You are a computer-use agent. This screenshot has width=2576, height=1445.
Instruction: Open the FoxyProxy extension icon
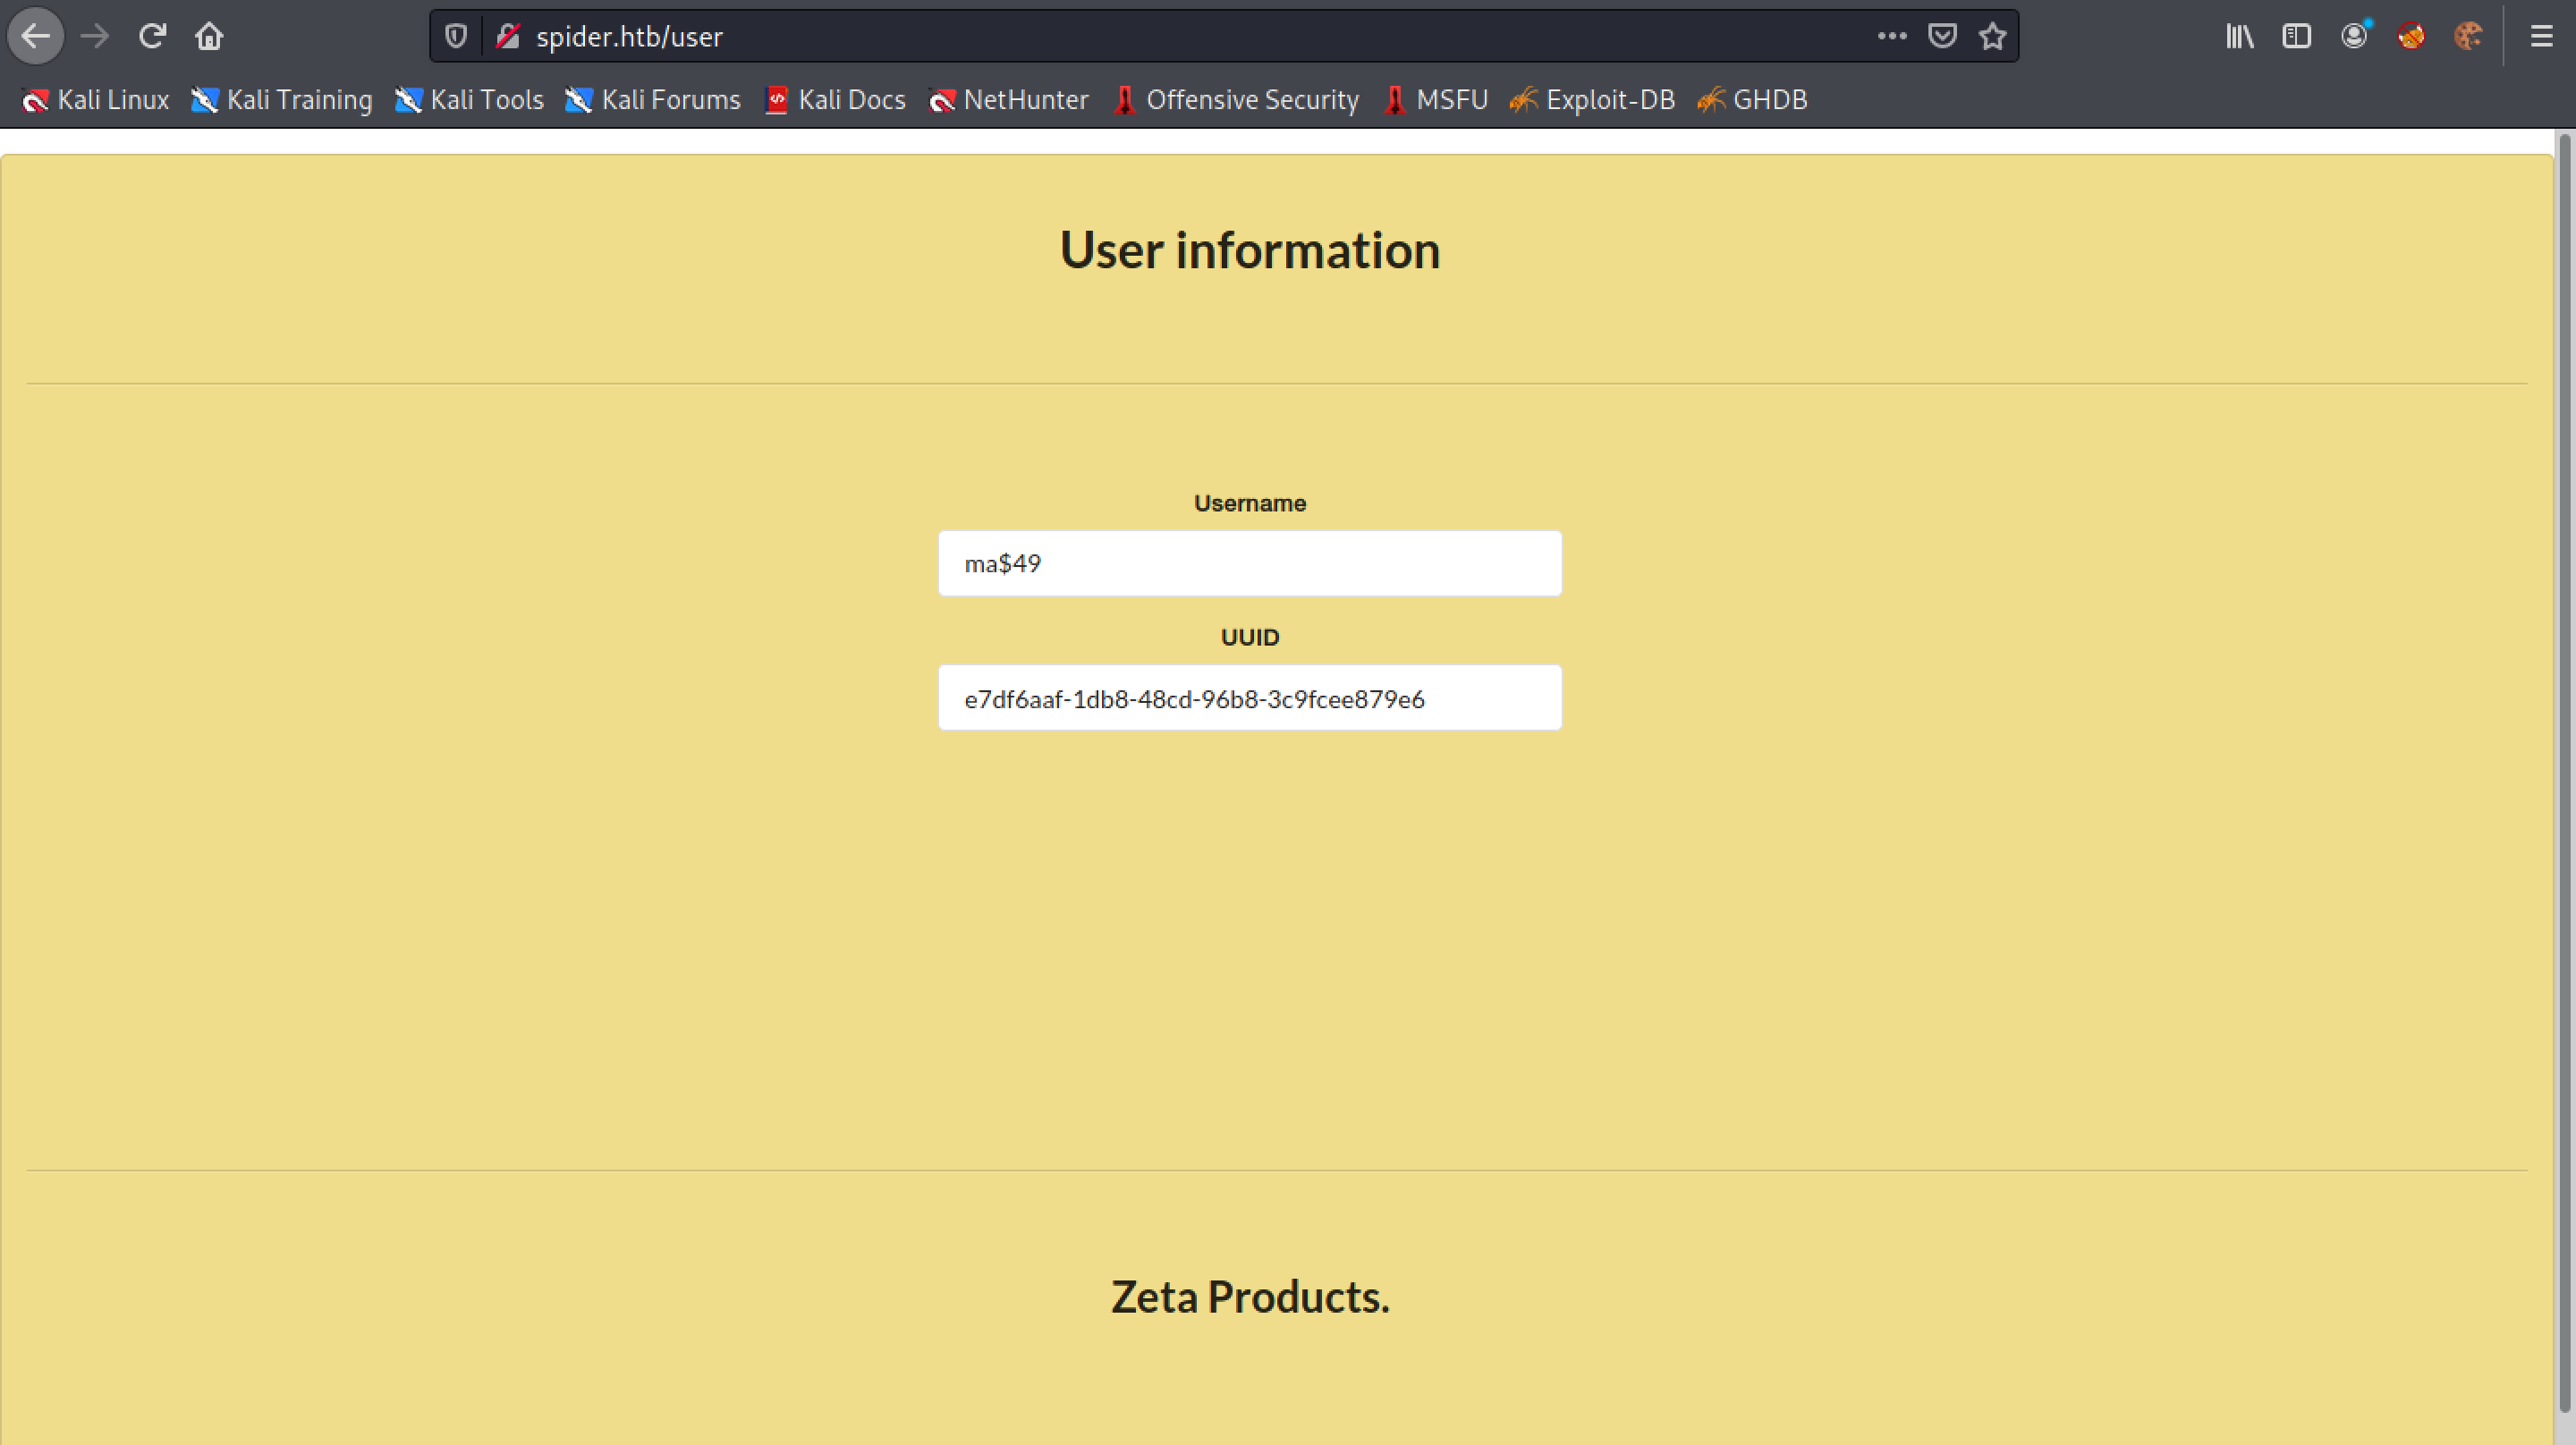(x=2412, y=37)
